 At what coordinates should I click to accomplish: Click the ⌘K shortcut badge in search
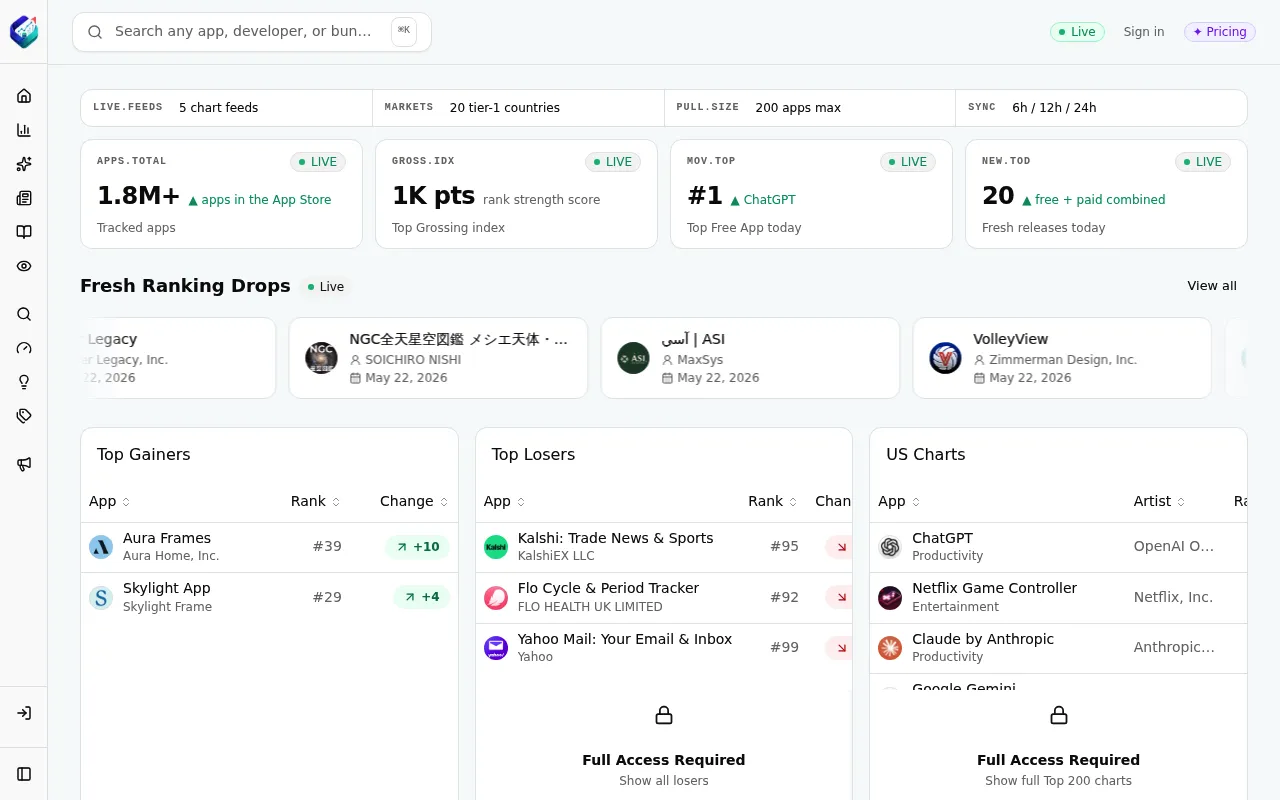404,31
